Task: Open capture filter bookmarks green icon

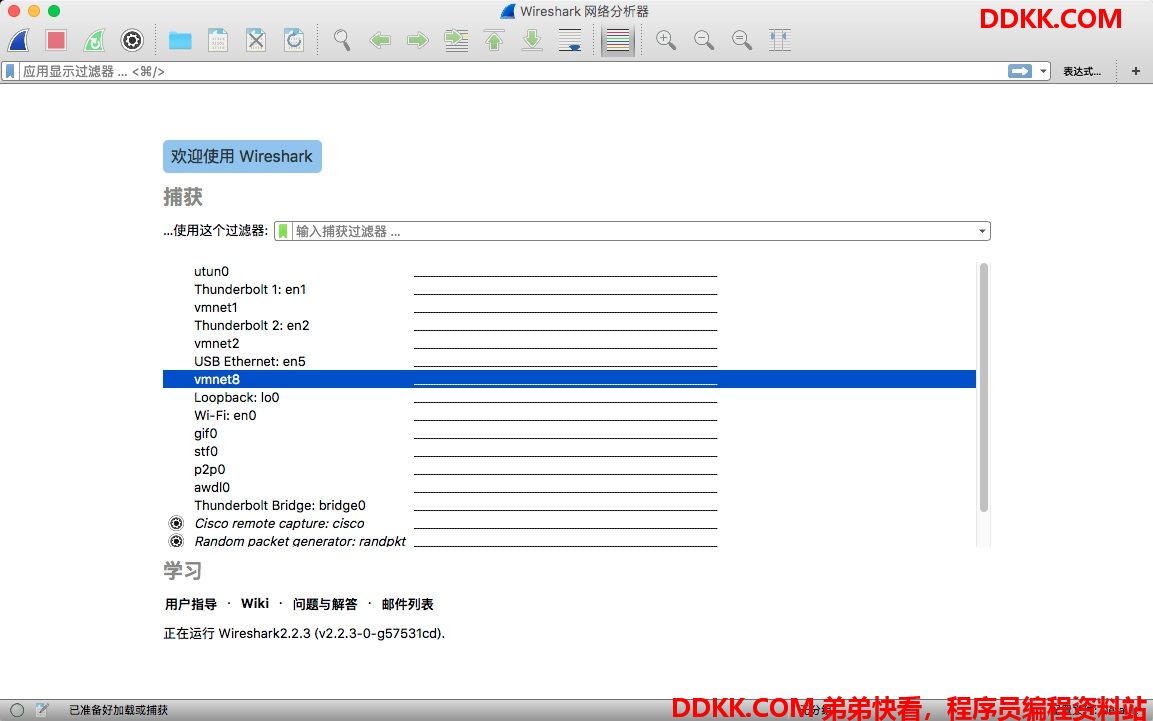Action: point(283,232)
